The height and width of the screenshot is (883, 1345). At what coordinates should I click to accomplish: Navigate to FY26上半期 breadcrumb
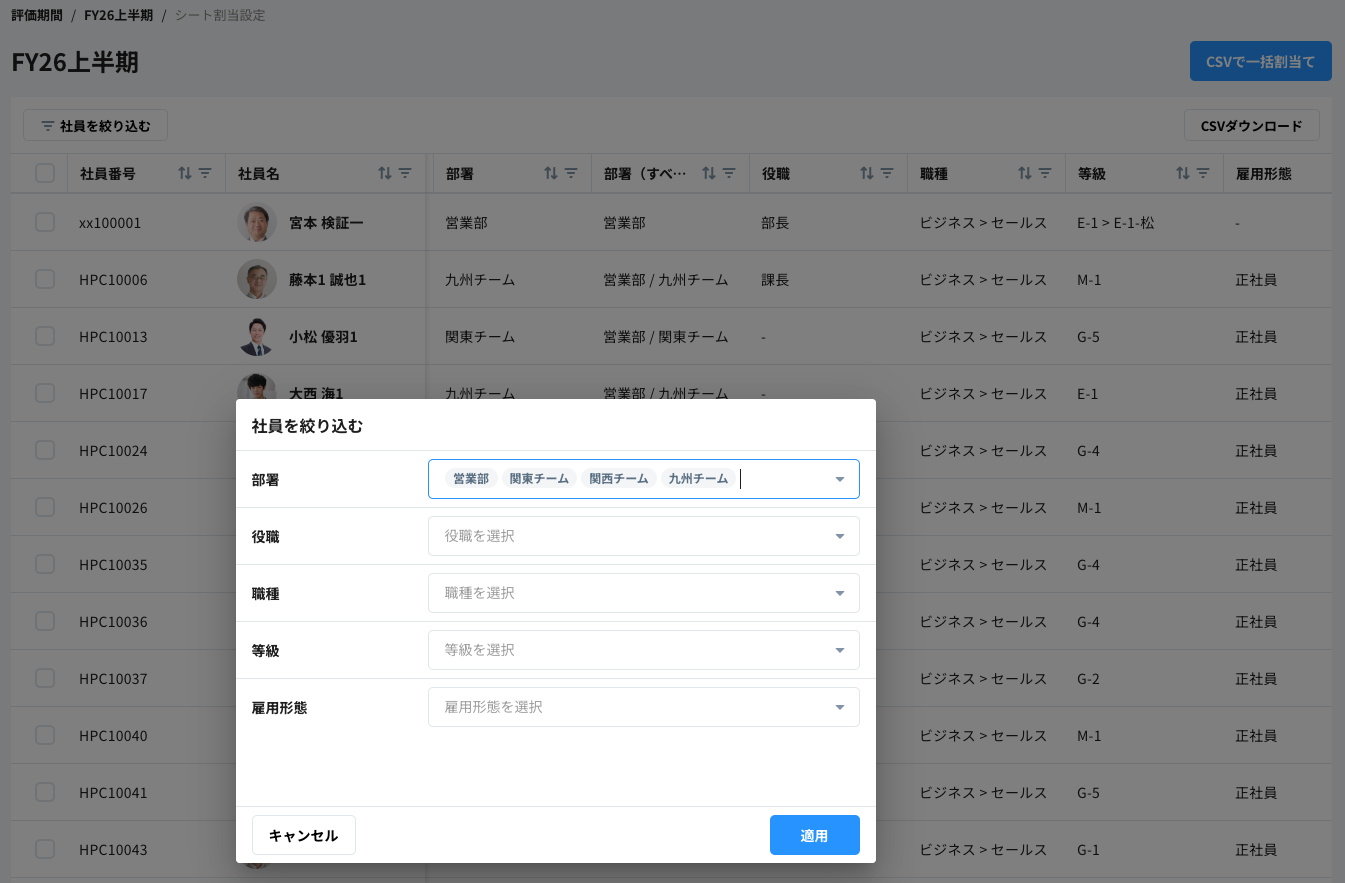click(118, 16)
